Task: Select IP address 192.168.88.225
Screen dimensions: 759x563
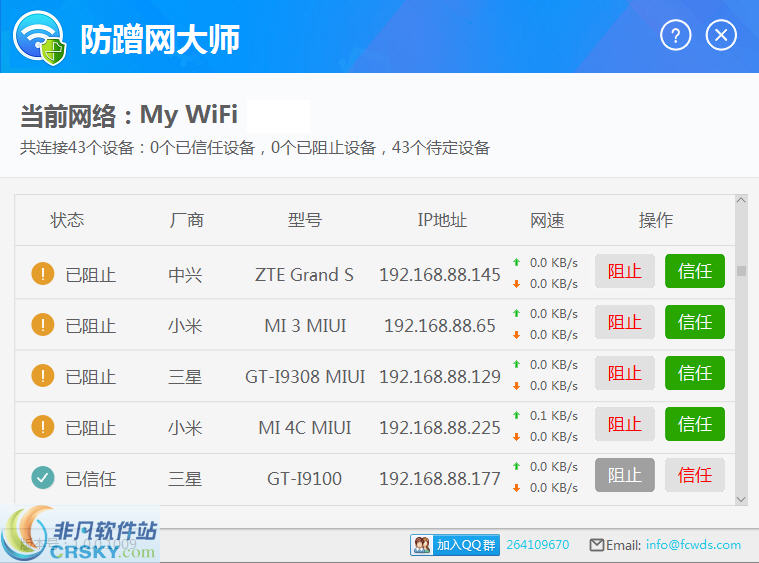Action: 440,428
